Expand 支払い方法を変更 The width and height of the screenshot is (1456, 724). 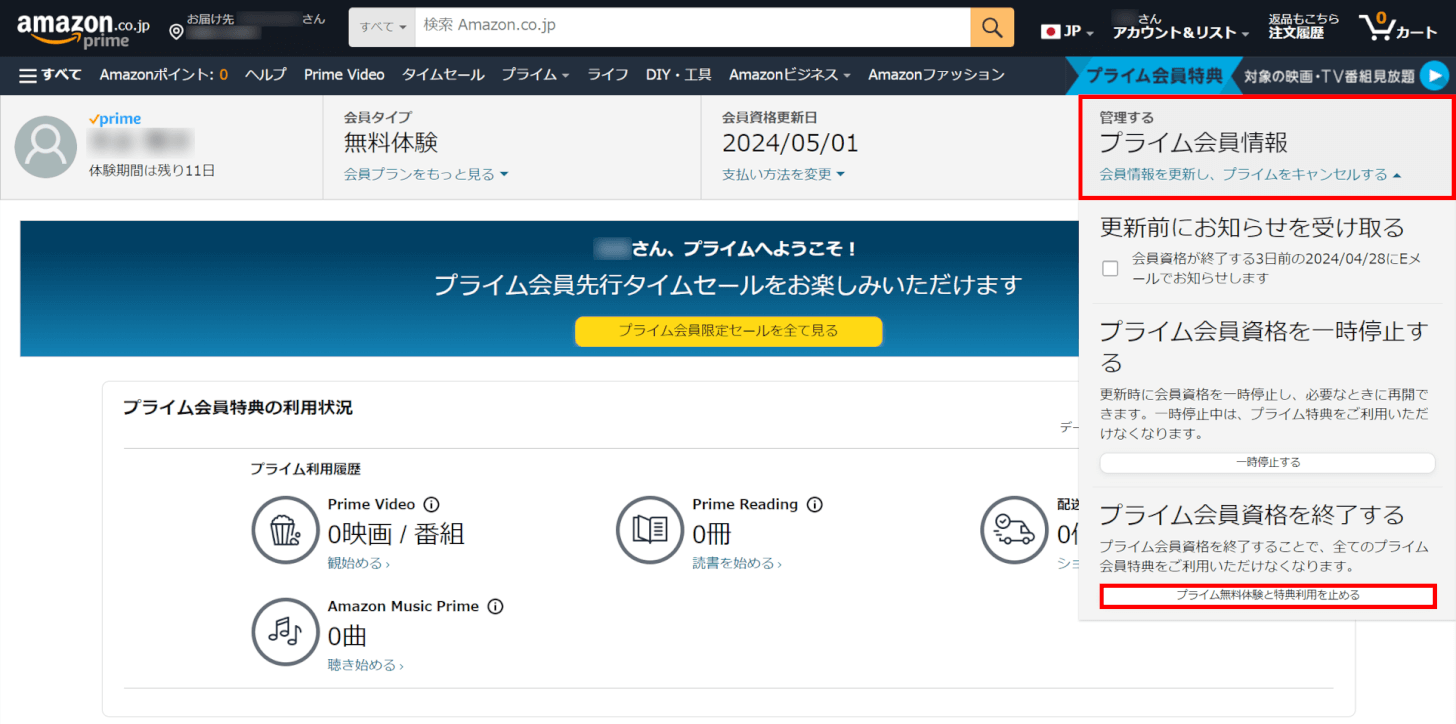click(x=783, y=175)
